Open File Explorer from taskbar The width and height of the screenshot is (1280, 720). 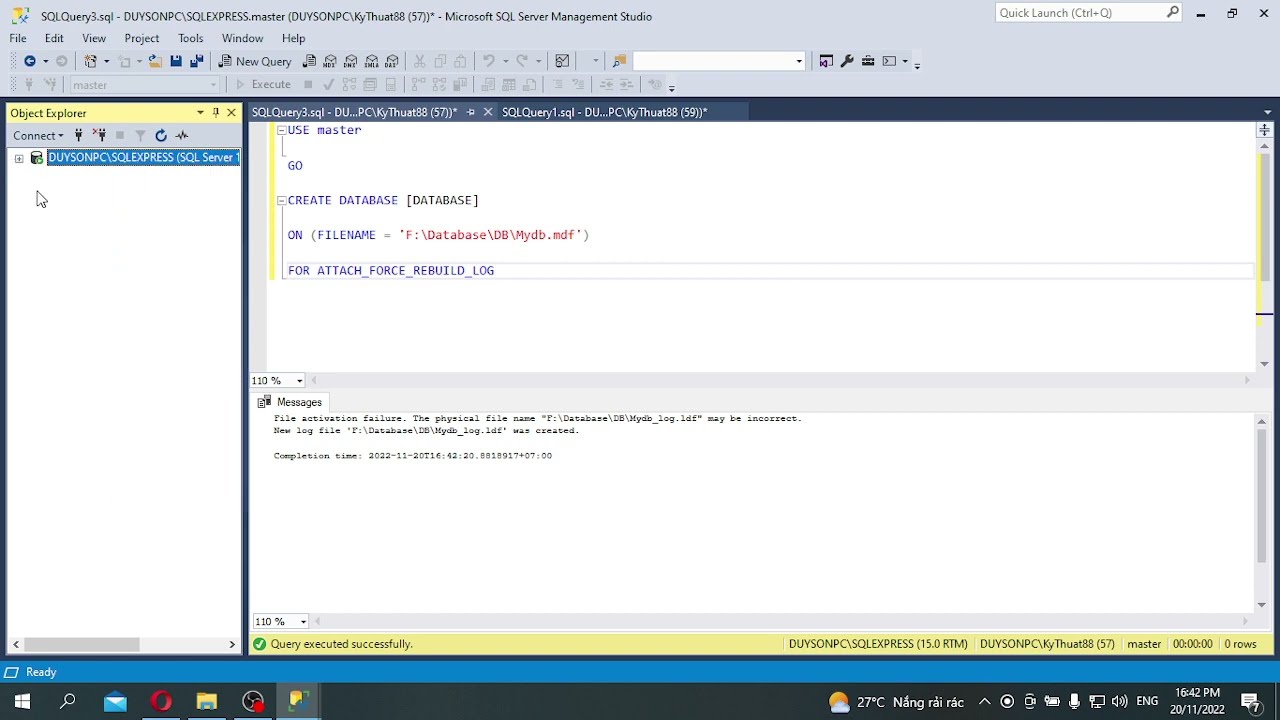[207, 702]
